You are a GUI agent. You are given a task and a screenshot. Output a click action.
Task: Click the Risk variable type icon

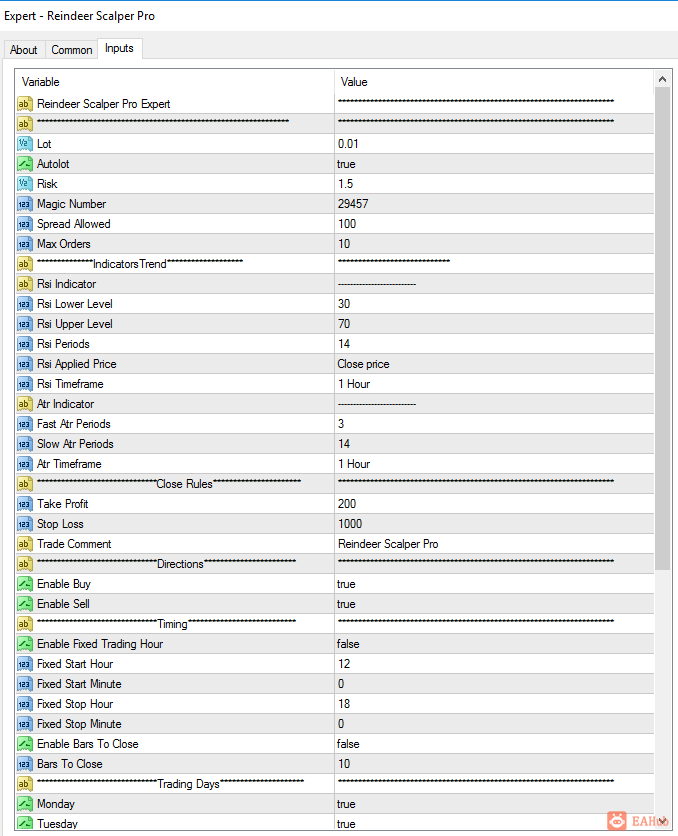(25, 184)
